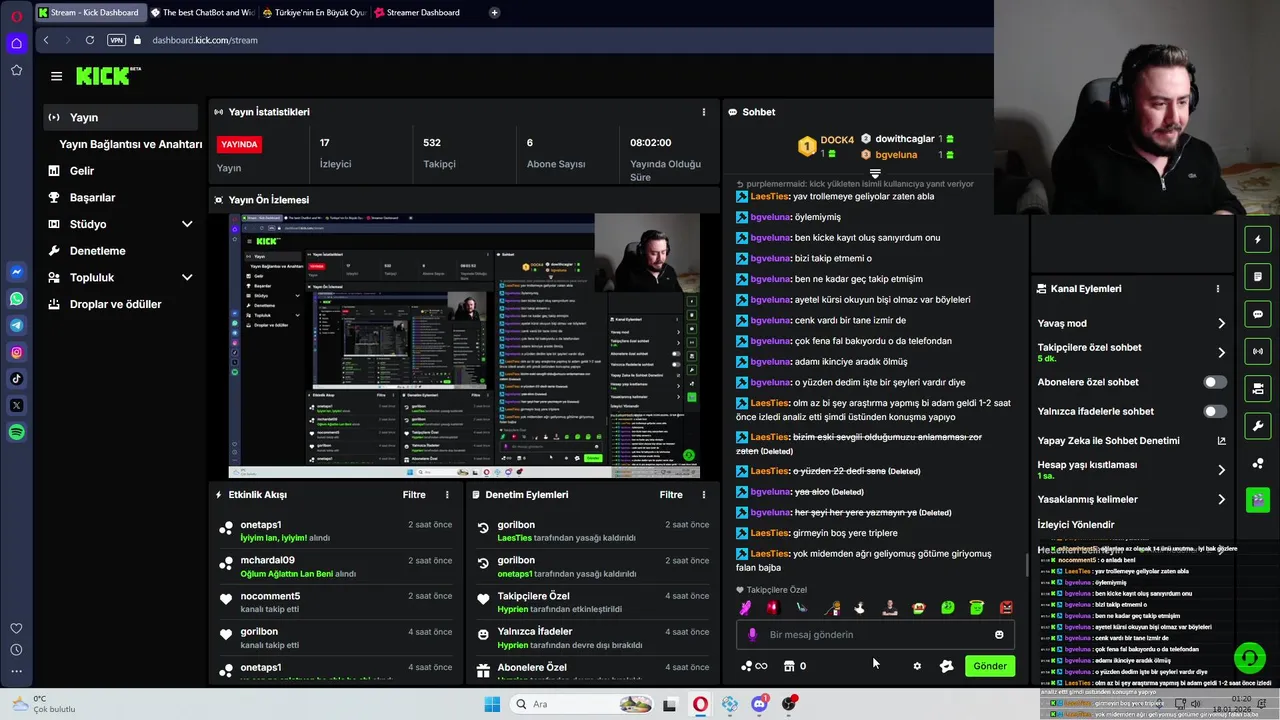The height and width of the screenshot is (720, 1280).
Task: Open Droplar ve ödüller
Action: point(115,304)
